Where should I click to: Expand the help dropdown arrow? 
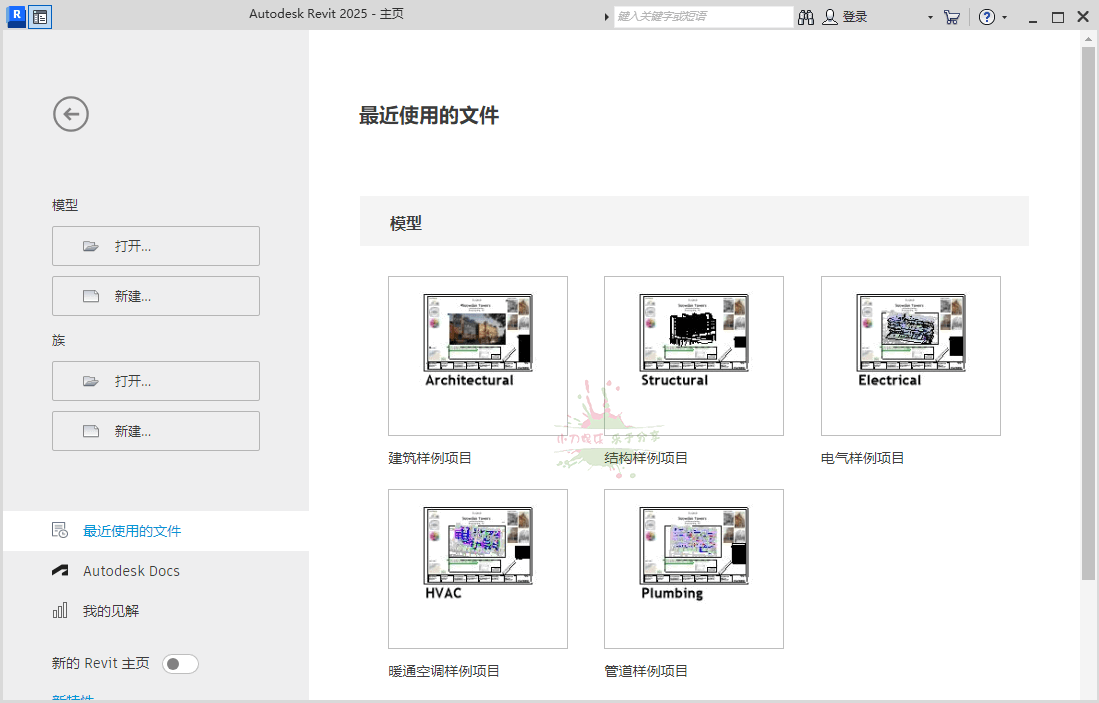(1006, 16)
